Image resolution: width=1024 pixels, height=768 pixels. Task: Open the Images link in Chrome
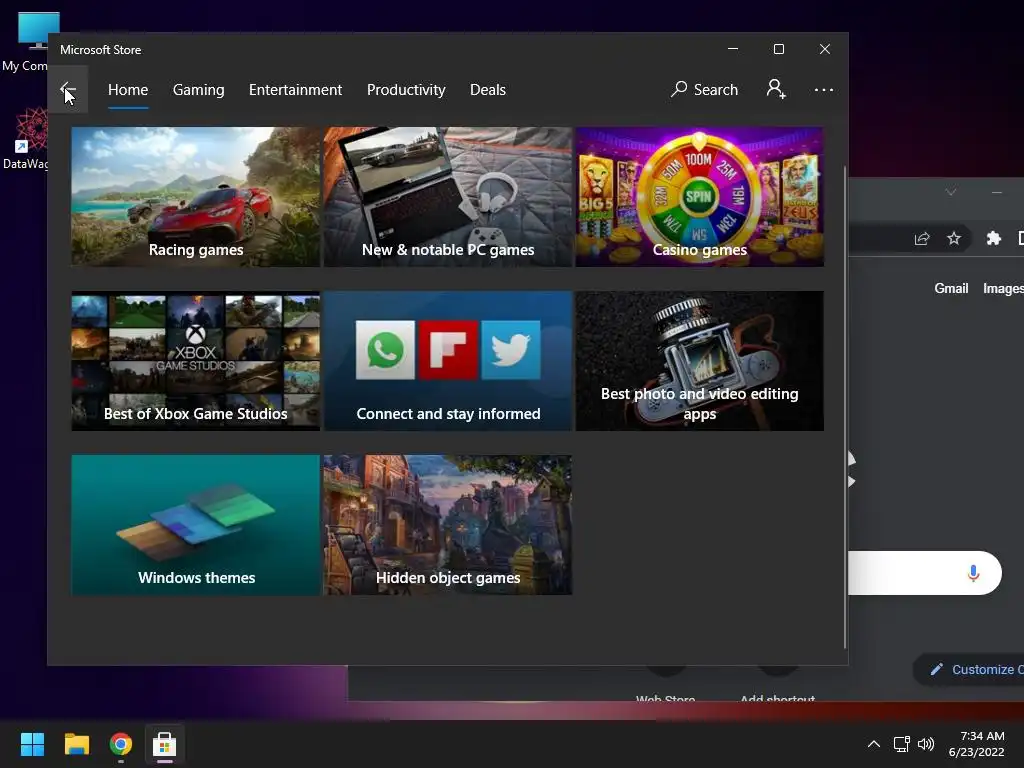click(x=1003, y=288)
